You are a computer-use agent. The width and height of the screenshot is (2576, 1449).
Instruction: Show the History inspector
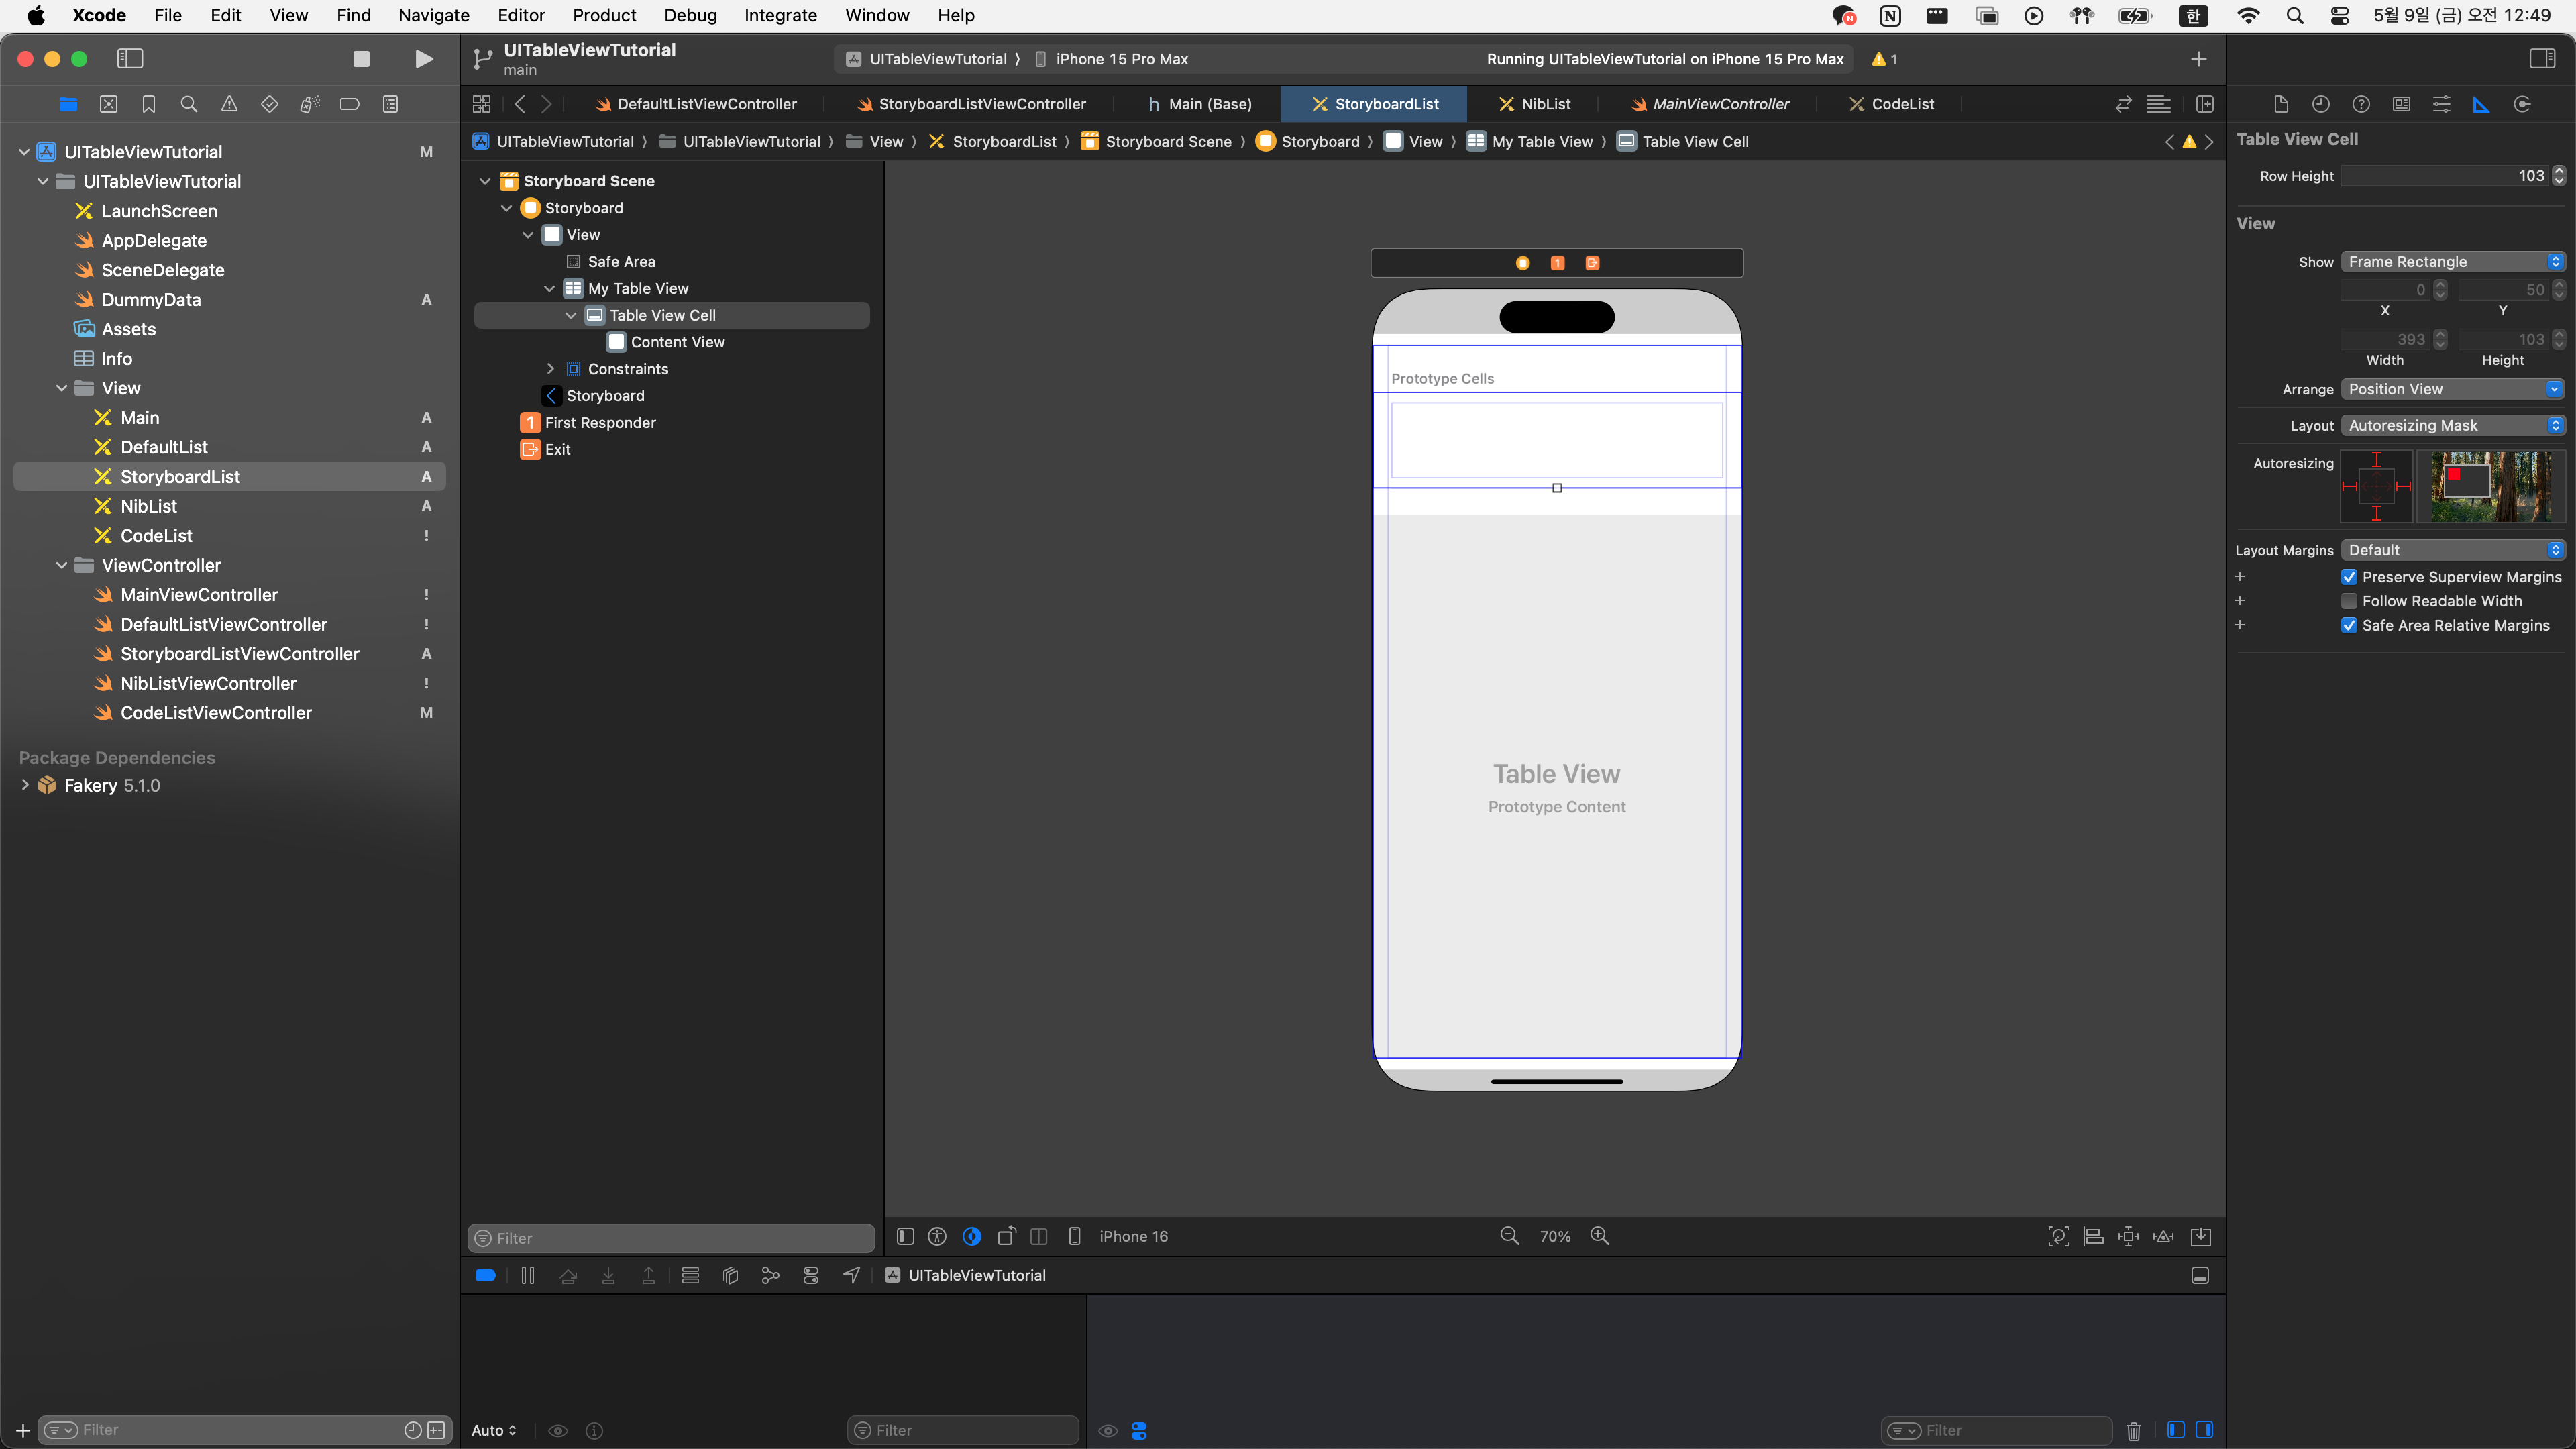click(x=2321, y=104)
